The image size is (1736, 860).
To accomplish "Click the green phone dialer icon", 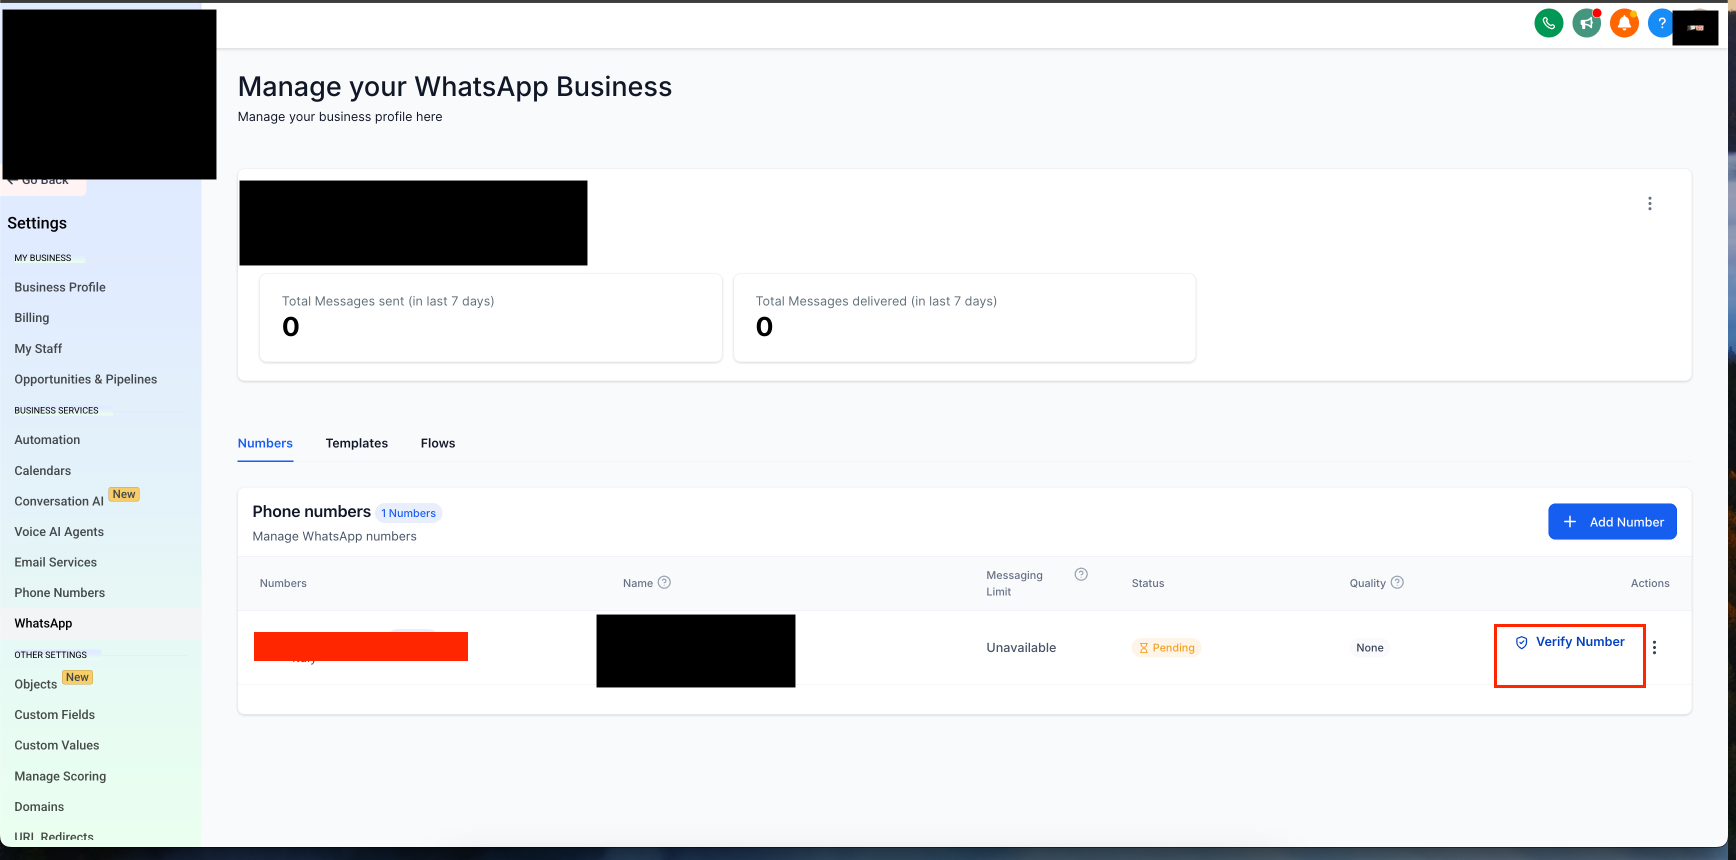I will [1548, 23].
